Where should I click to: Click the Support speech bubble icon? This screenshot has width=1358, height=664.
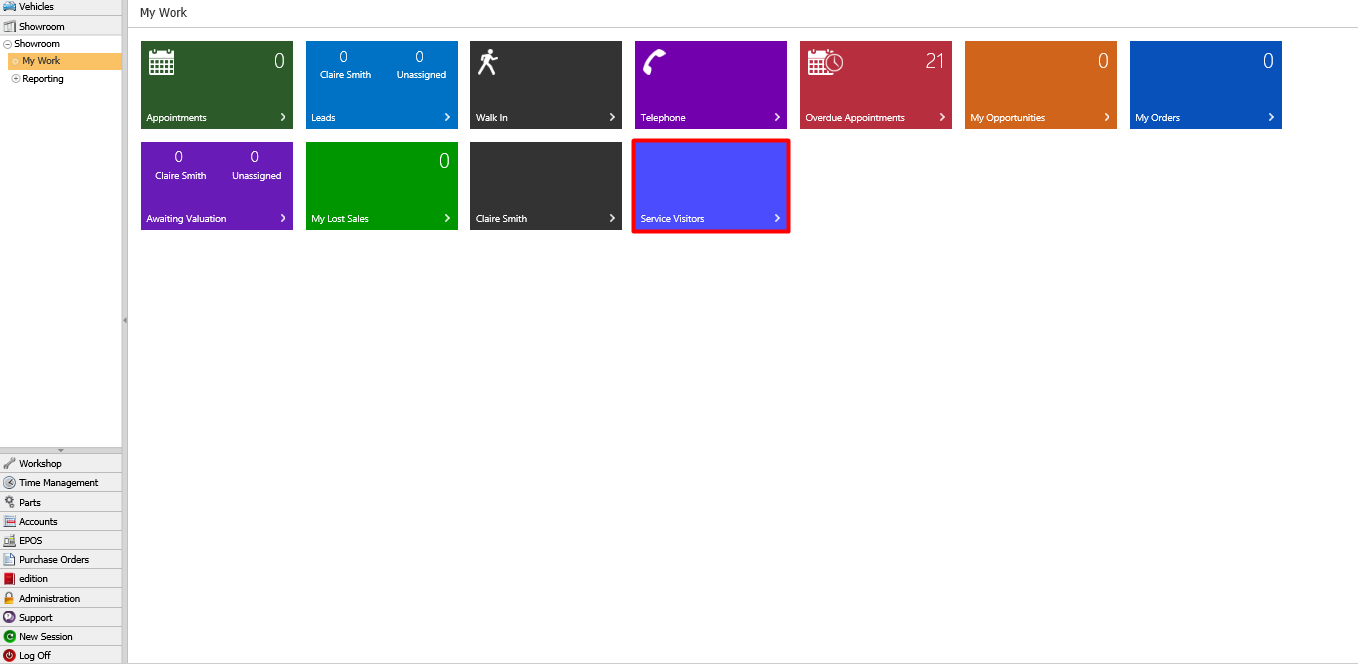point(9,617)
